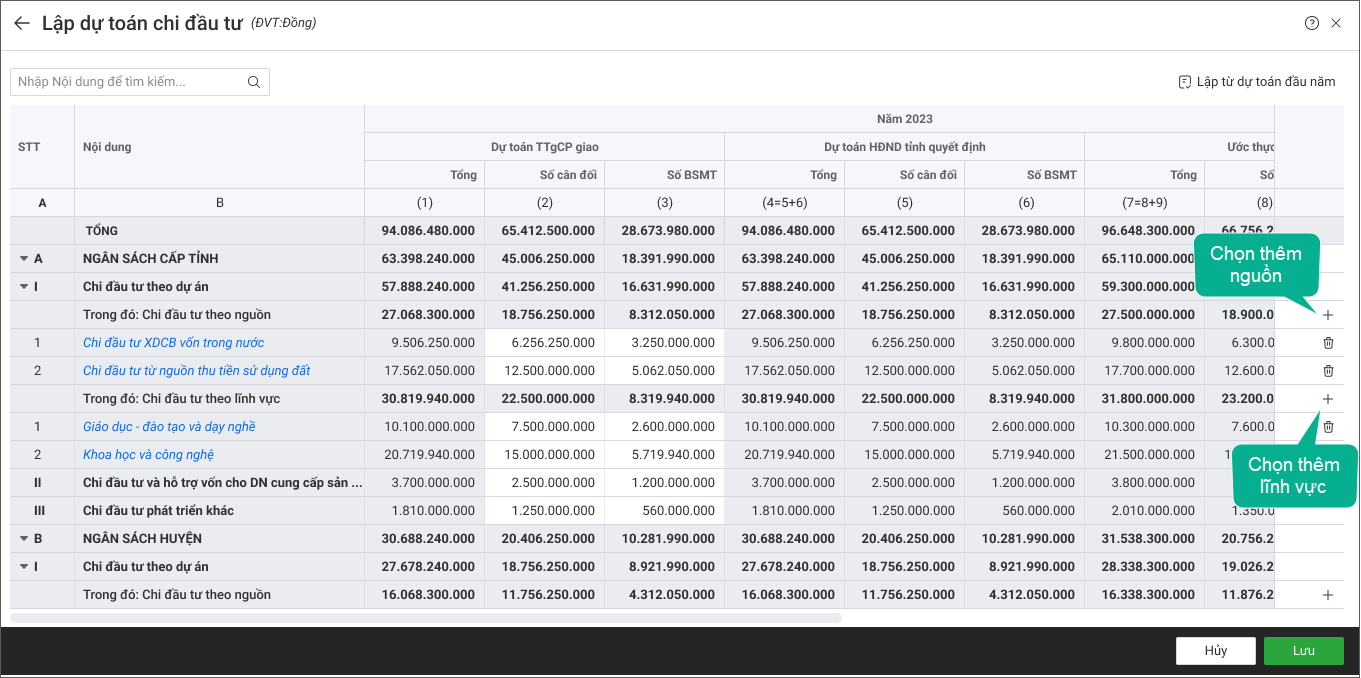The height and width of the screenshot is (678, 1361).
Task: Open the Khoa học và công nghệ link
Action: pos(148,455)
